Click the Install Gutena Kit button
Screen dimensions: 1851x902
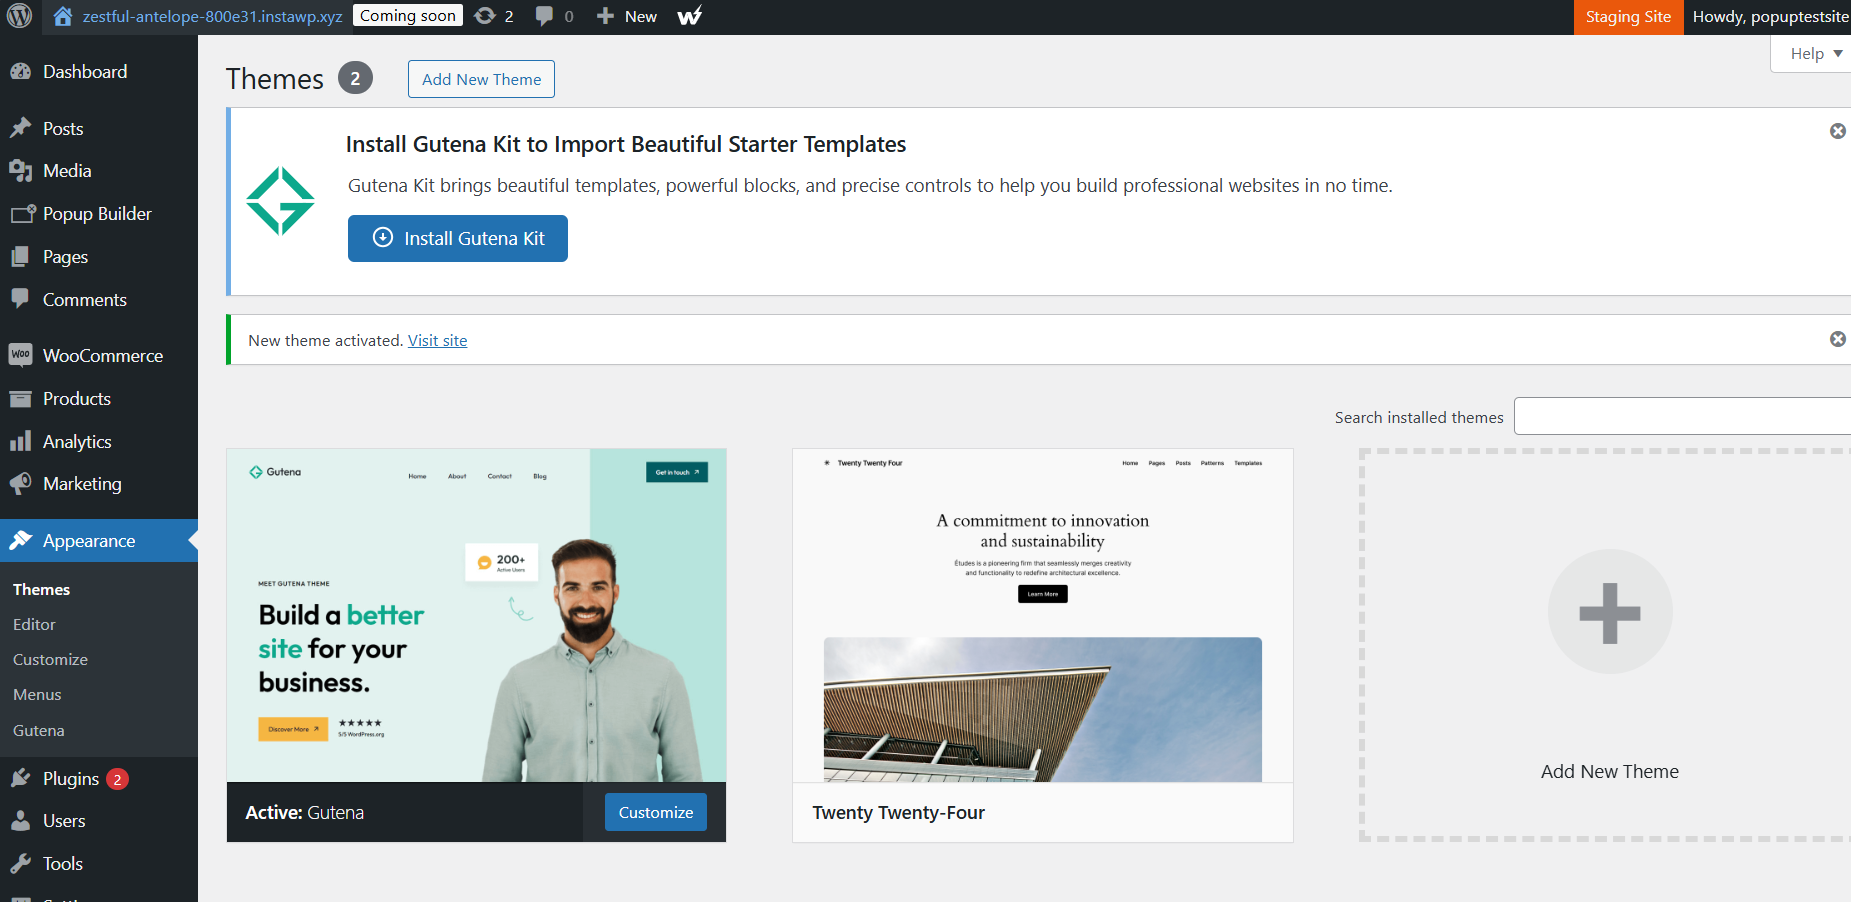click(458, 238)
